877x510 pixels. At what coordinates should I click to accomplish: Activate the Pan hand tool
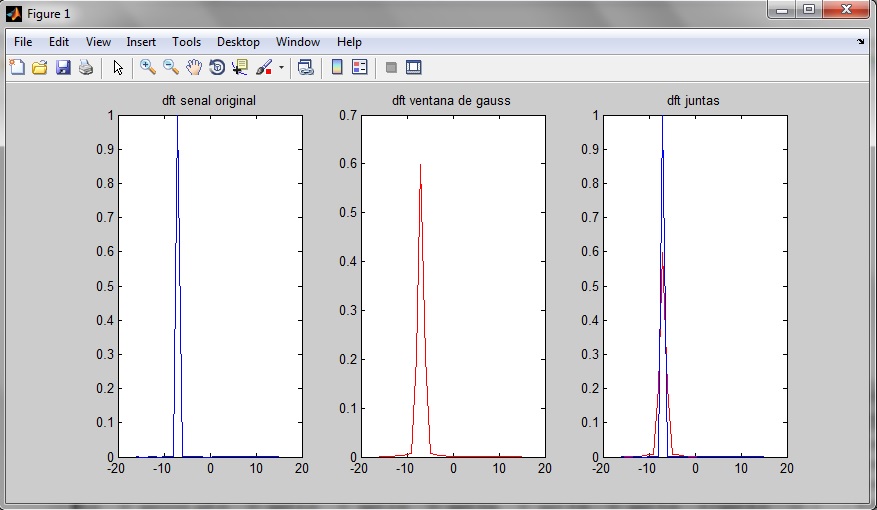(x=194, y=68)
